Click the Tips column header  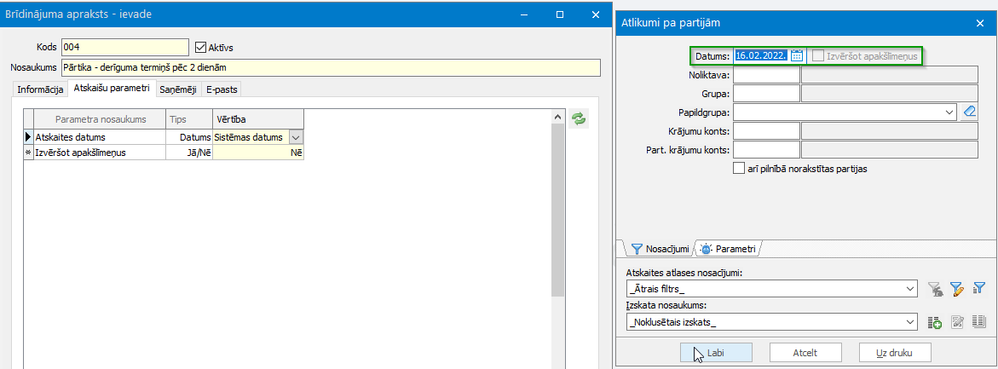pyautogui.click(x=189, y=119)
